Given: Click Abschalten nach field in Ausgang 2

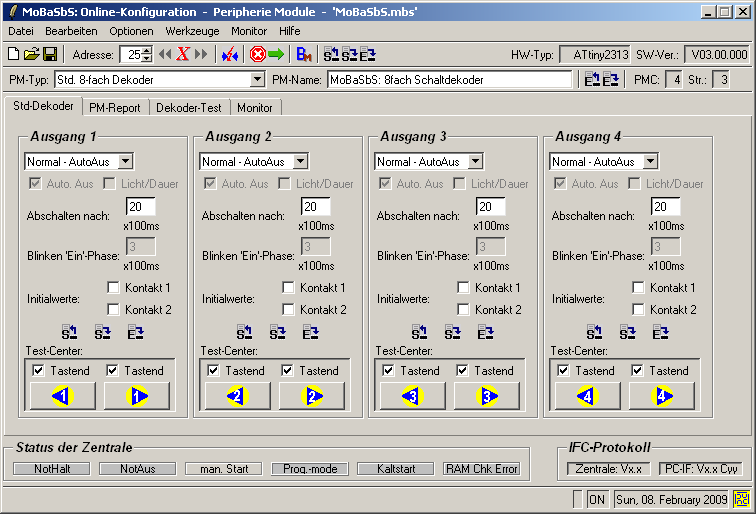Looking at the screenshot, I should tap(315, 206).
